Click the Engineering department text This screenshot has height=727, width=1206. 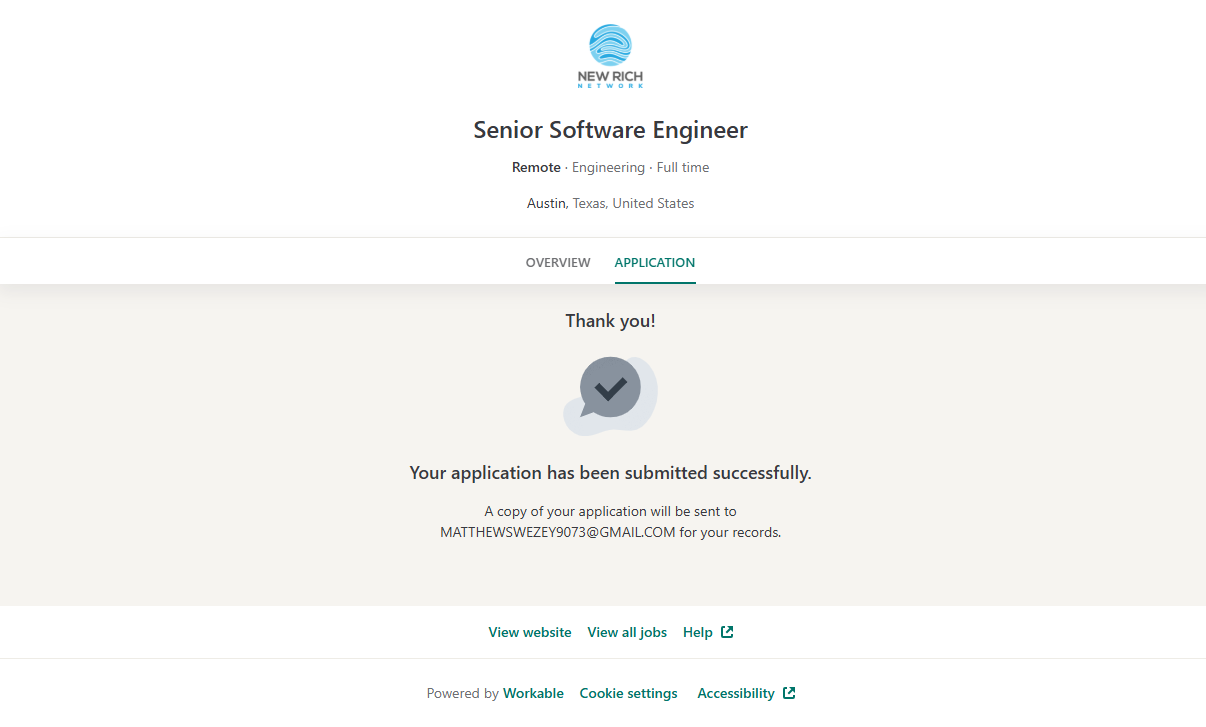point(608,167)
